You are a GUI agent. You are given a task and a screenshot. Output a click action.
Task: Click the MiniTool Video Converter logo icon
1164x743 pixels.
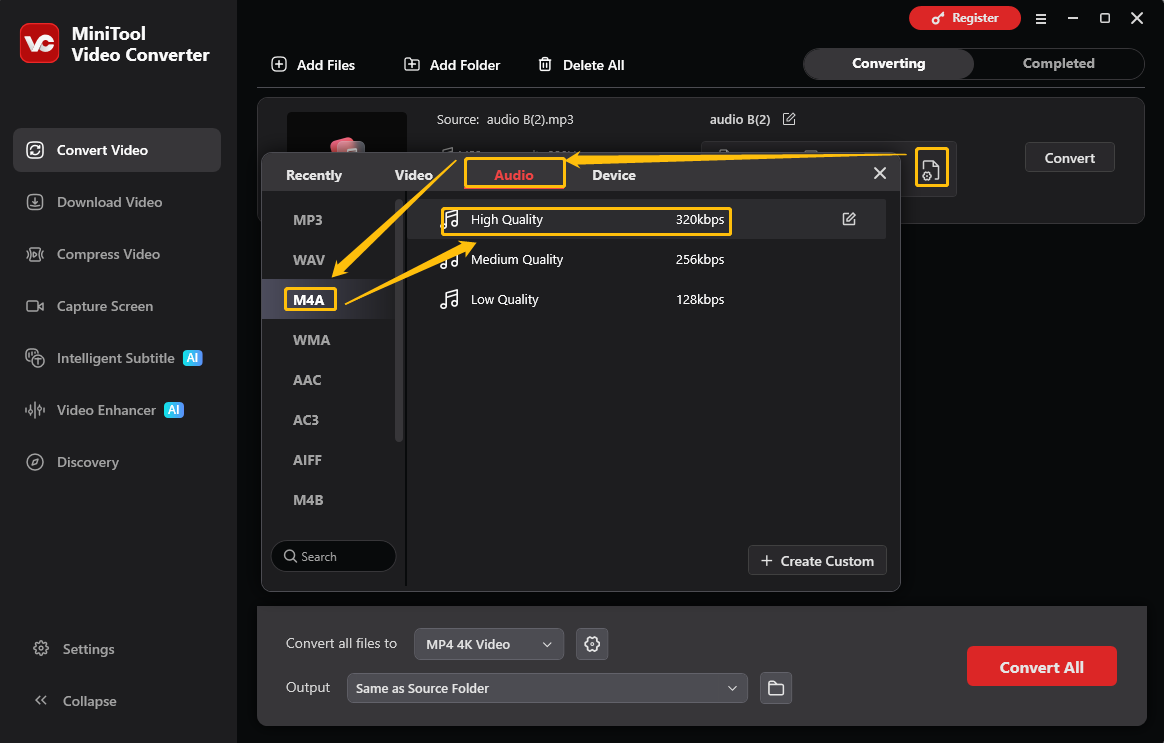click(x=39, y=44)
